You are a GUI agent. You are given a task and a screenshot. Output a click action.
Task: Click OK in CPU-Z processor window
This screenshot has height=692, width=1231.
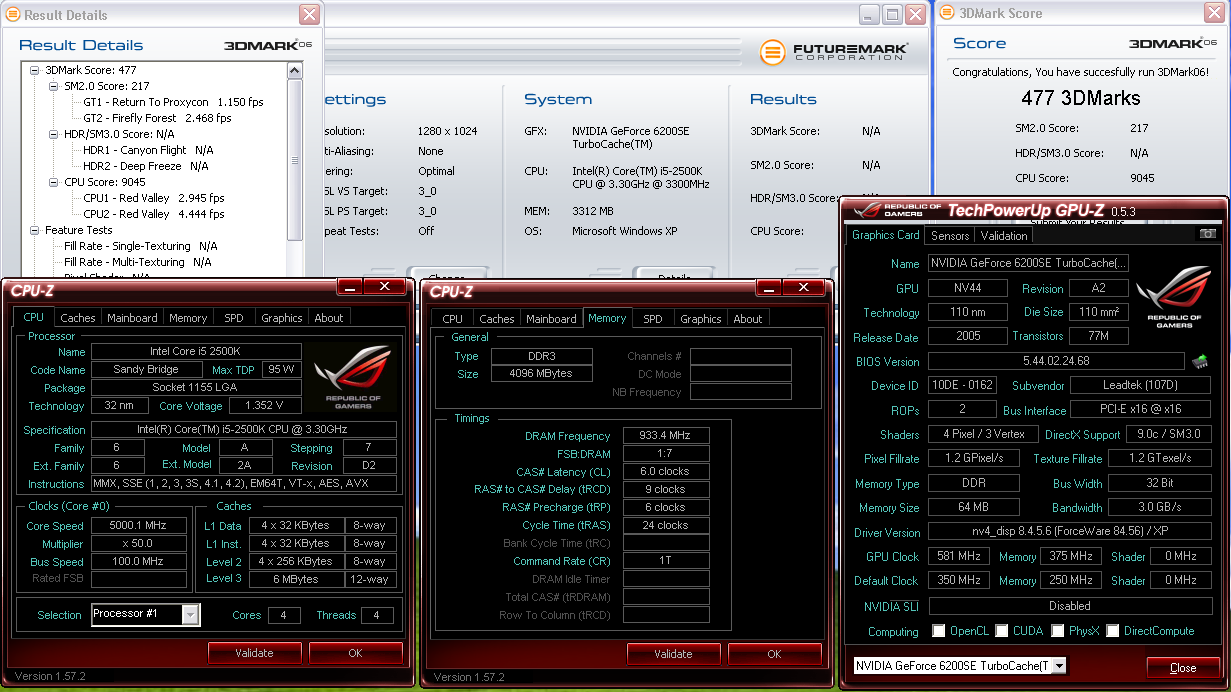pyautogui.click(x=355, y=653)
